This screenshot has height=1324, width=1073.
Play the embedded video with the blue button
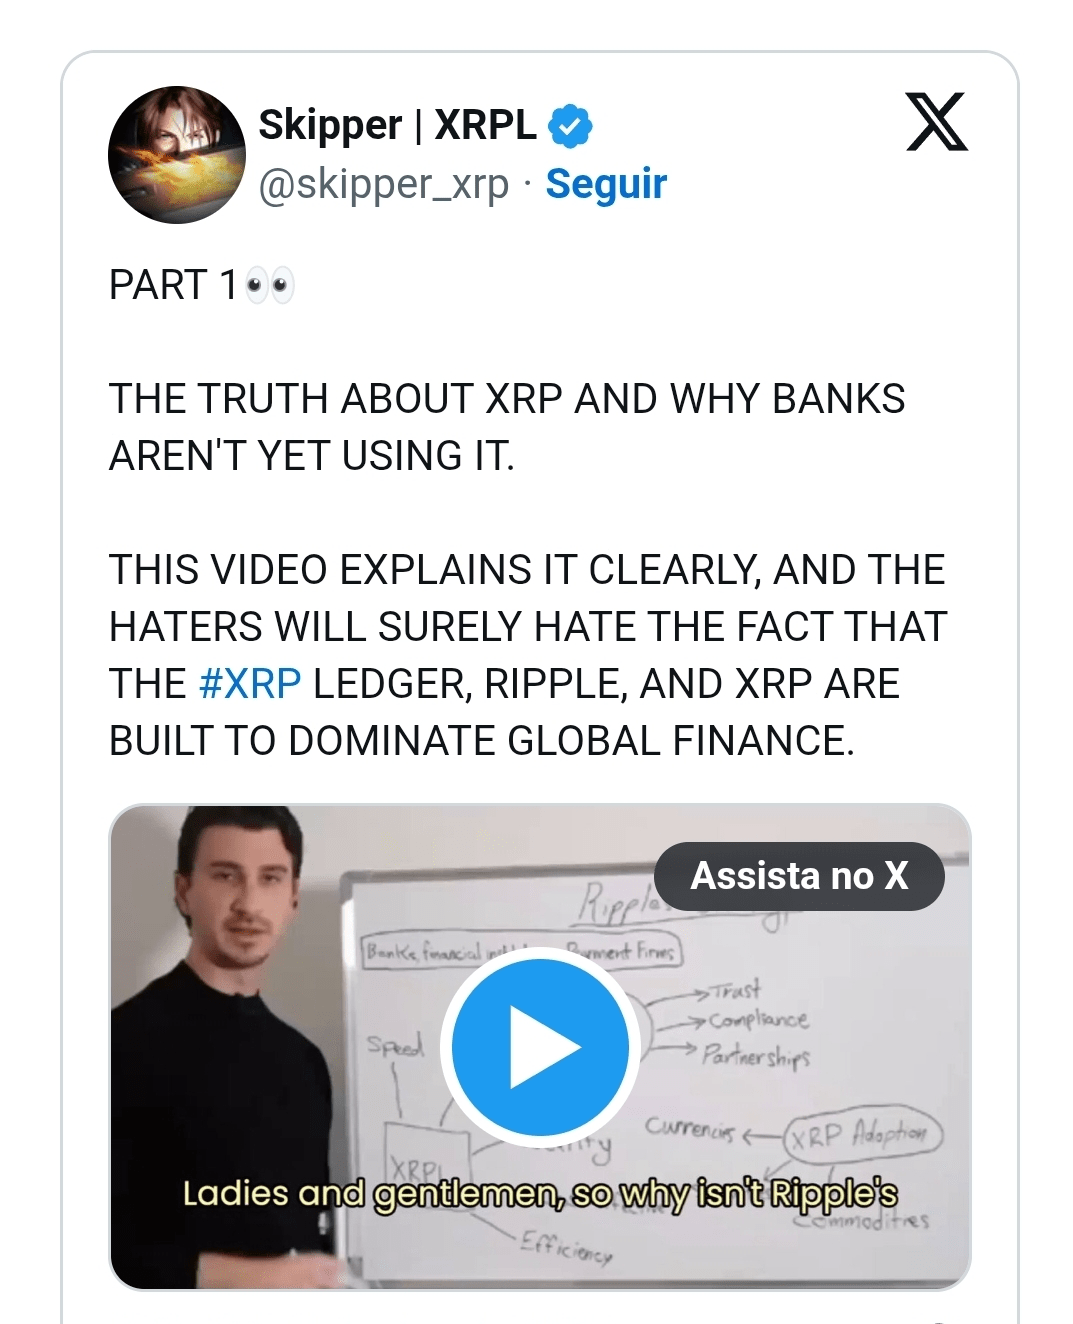point(540,1047)
